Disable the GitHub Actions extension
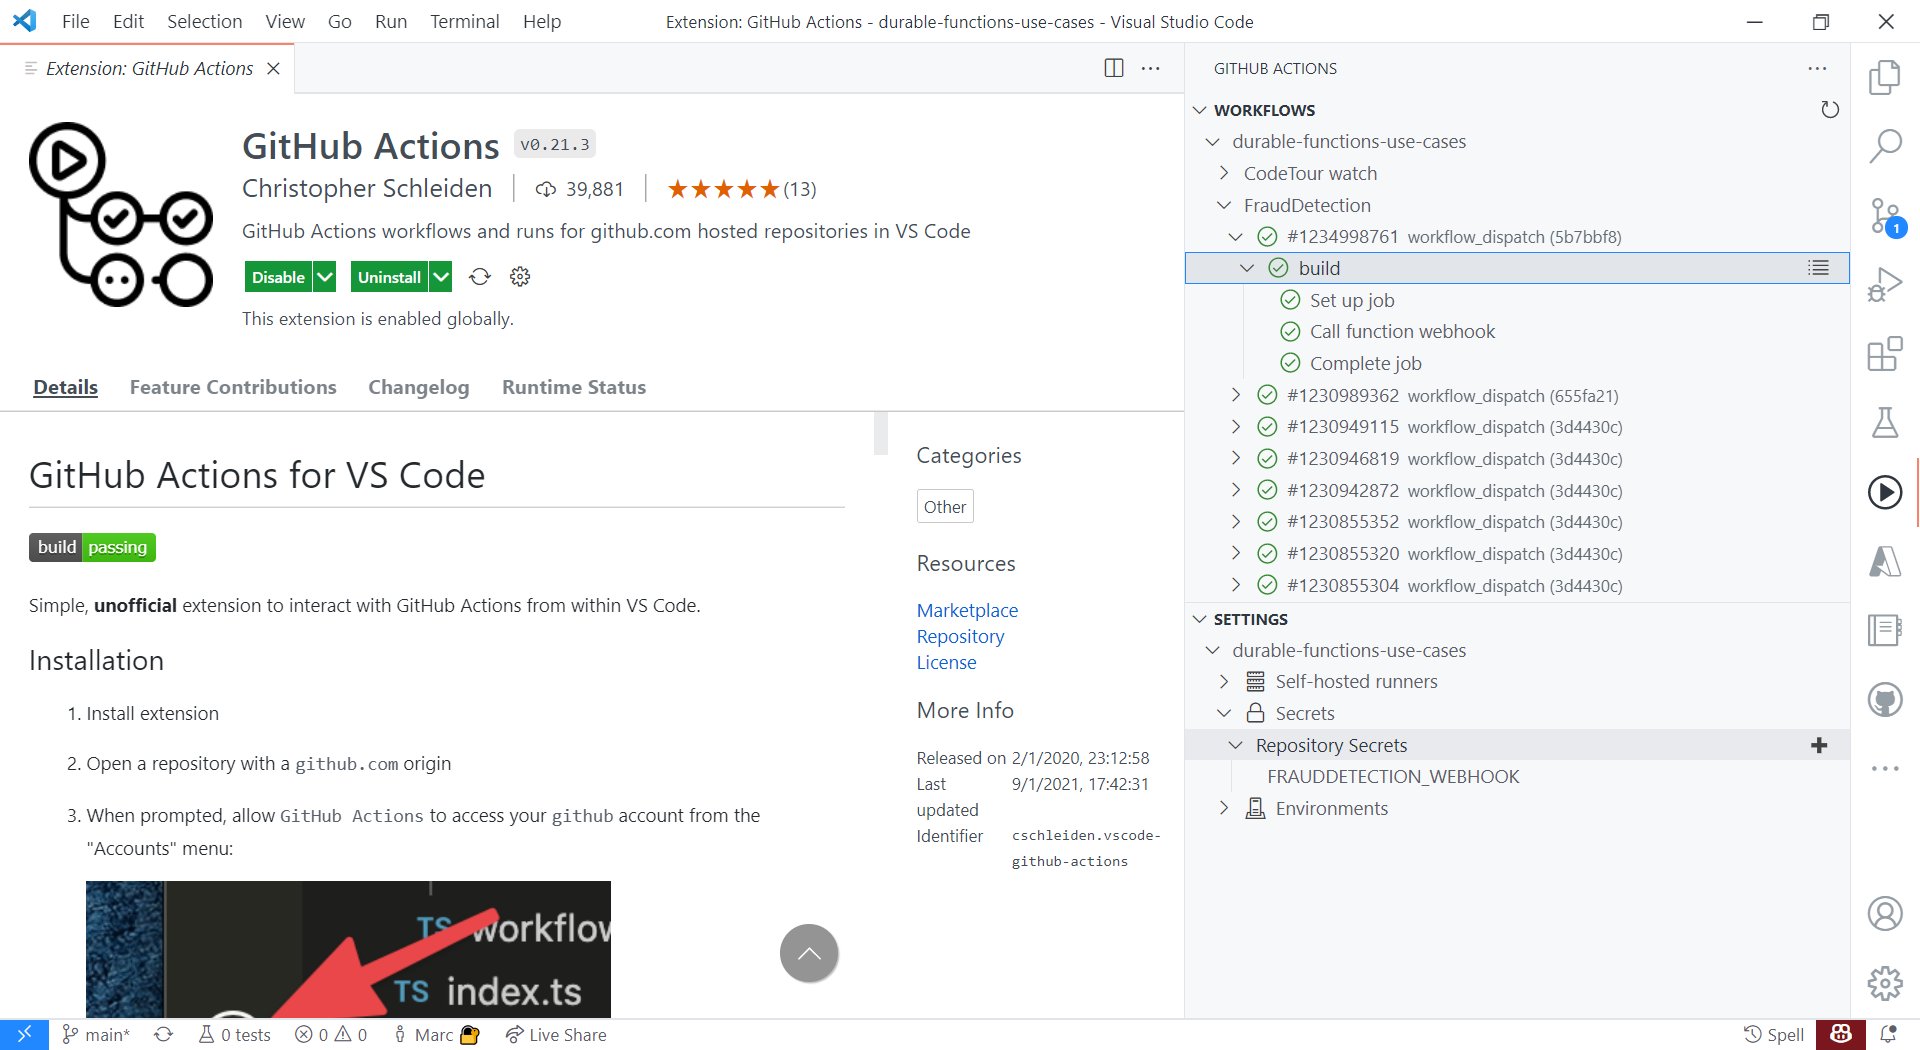 (278, 277)
